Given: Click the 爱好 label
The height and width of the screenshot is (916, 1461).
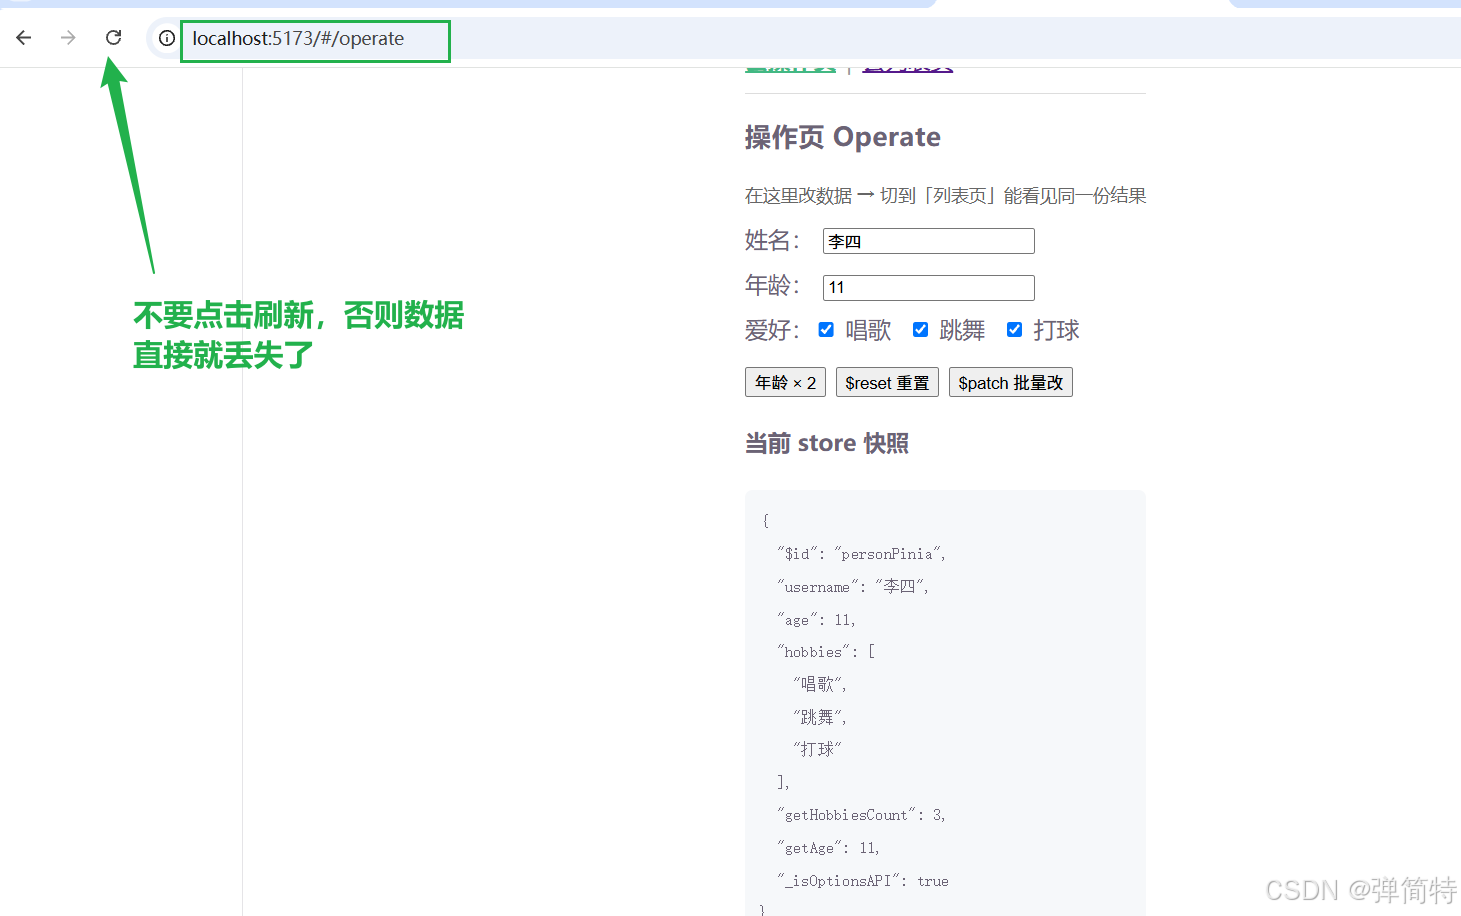Looking at the screenshot, I should coord(772,330).
